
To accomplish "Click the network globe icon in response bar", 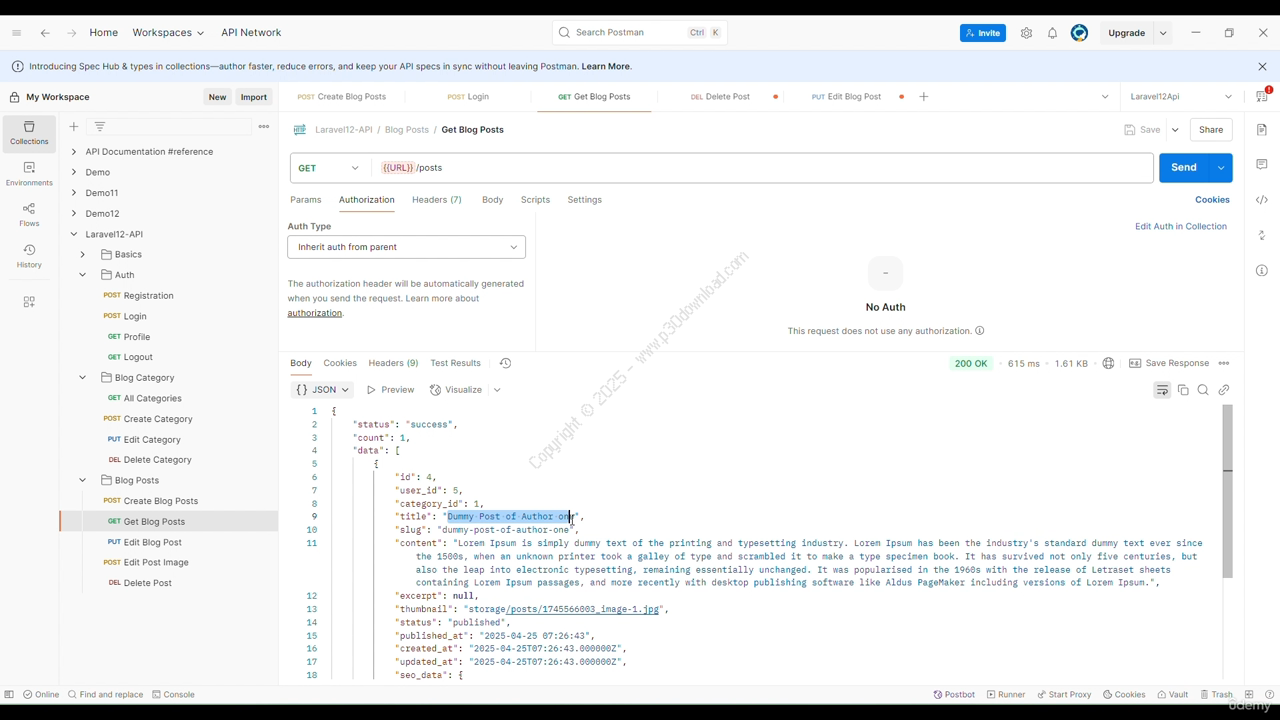I will click(x=1108, y=363).
